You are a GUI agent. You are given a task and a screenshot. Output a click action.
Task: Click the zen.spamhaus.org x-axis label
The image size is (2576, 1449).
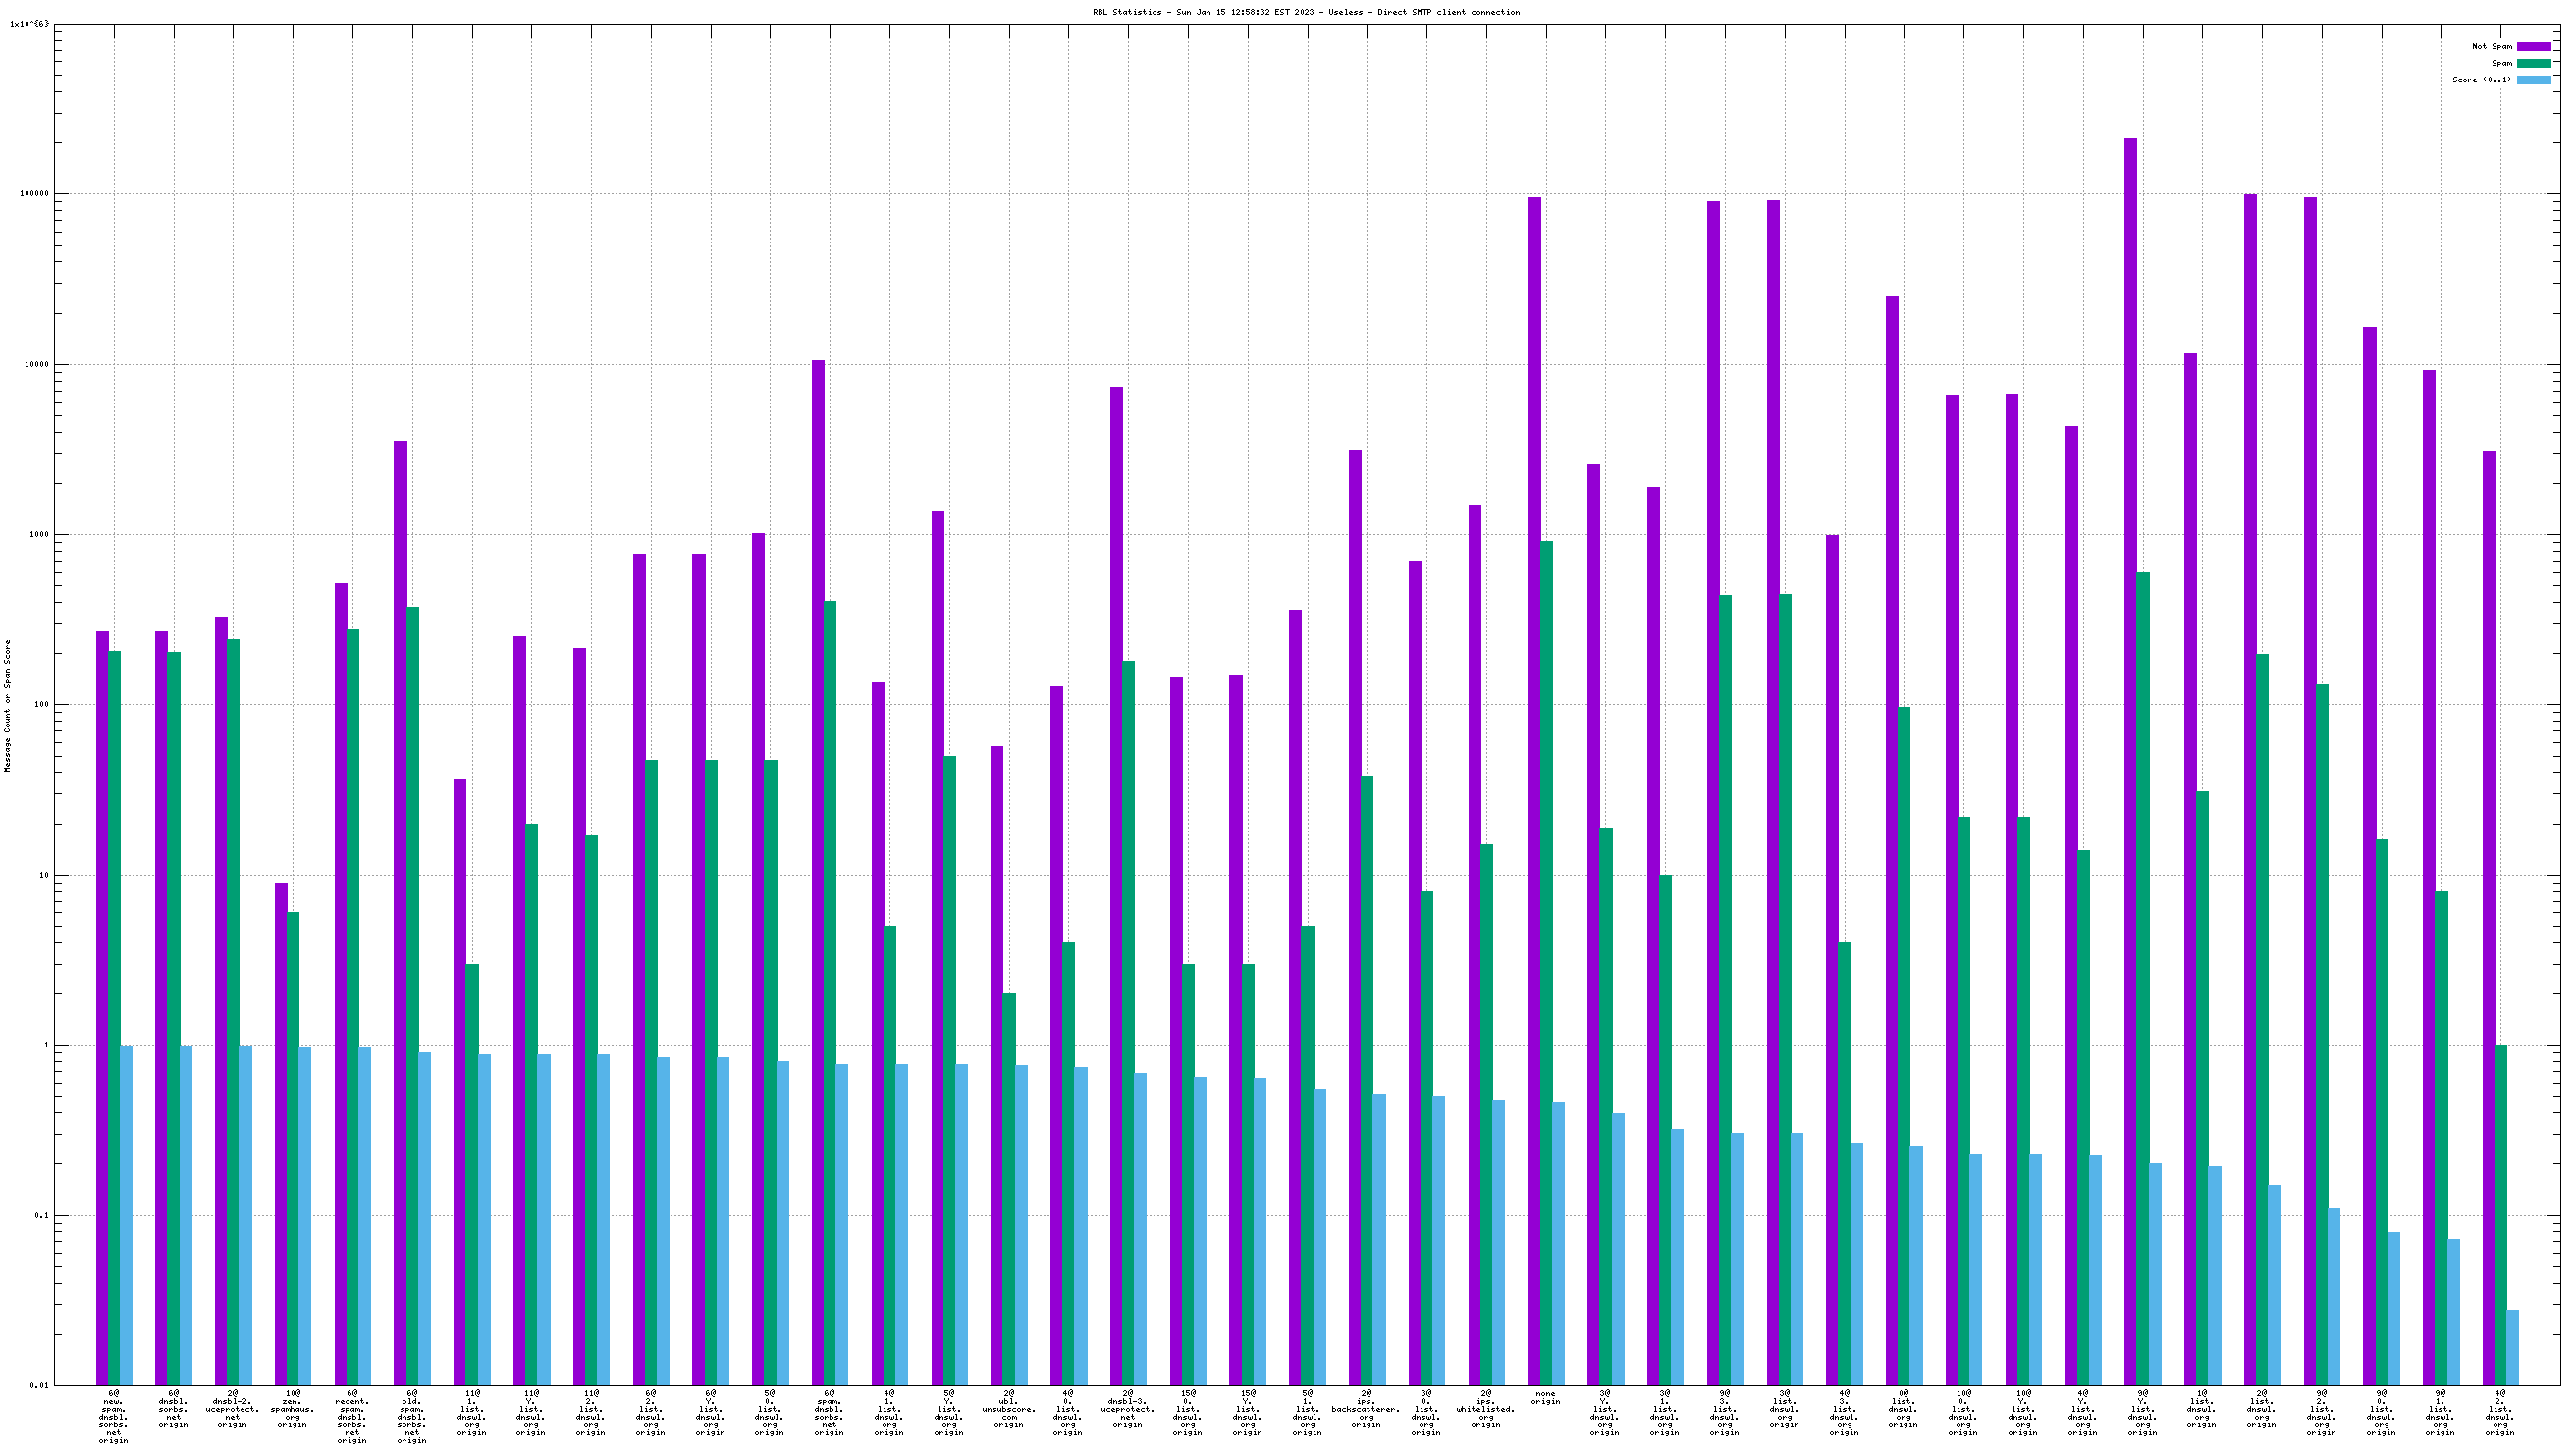292,1408
